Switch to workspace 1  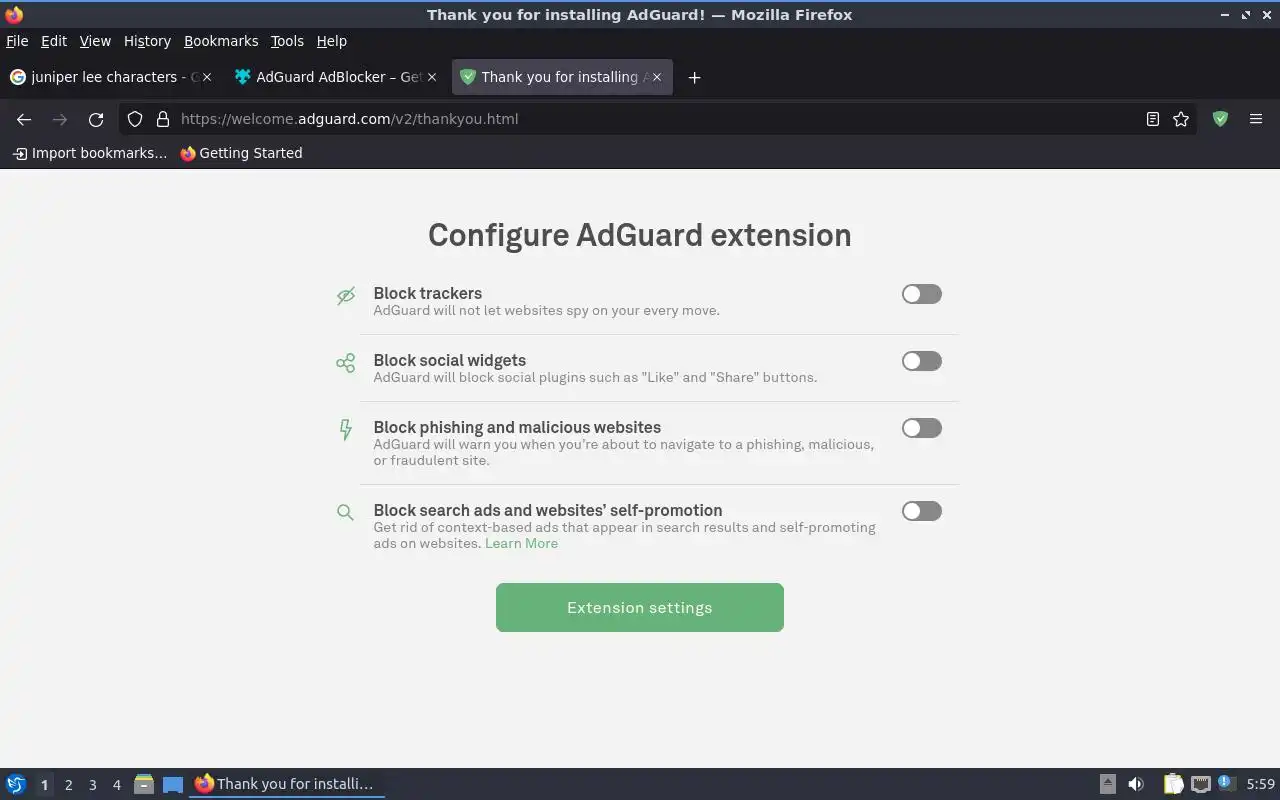[x=44, y=785]
